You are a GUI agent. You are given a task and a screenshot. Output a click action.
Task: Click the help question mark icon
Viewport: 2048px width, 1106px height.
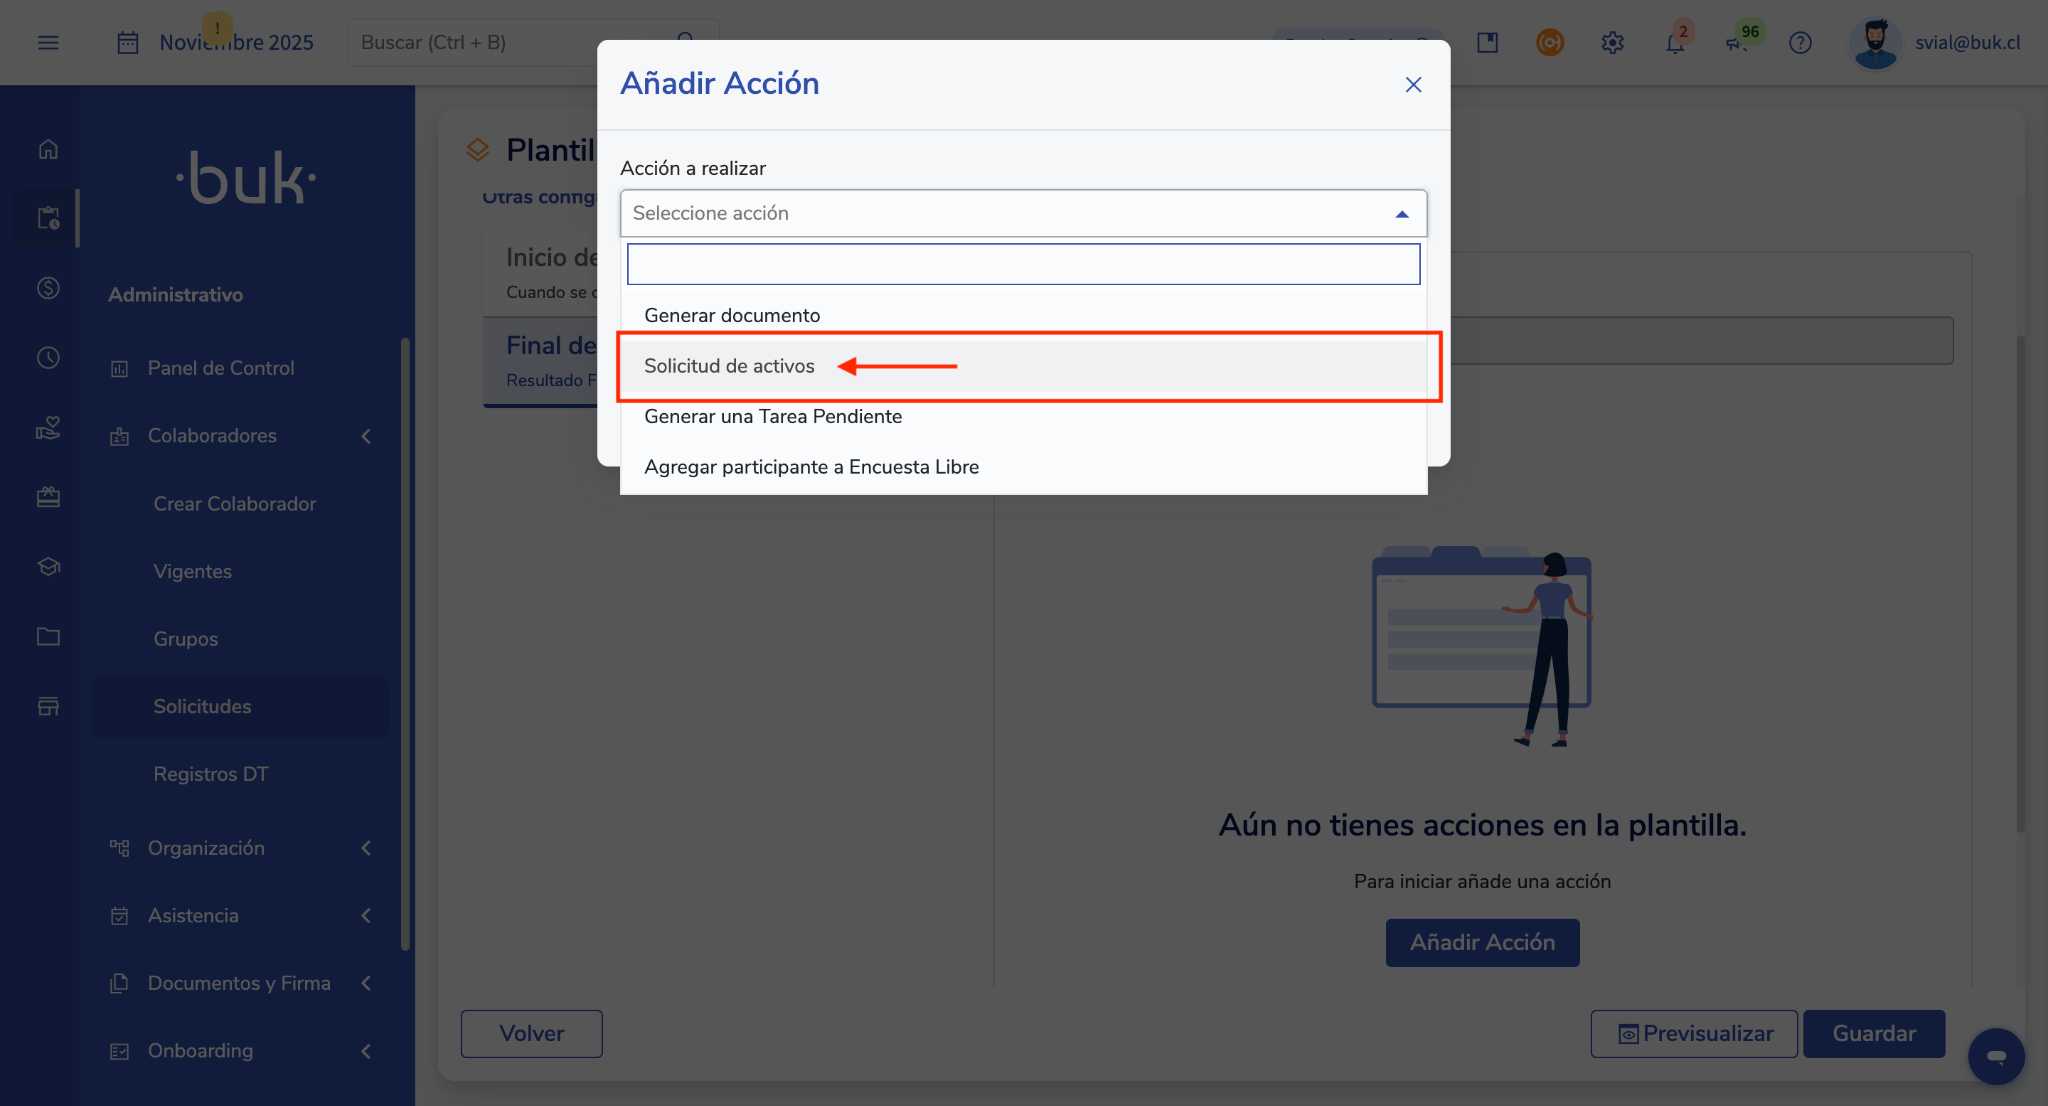pyautogui.click(x=1800, y=43)
